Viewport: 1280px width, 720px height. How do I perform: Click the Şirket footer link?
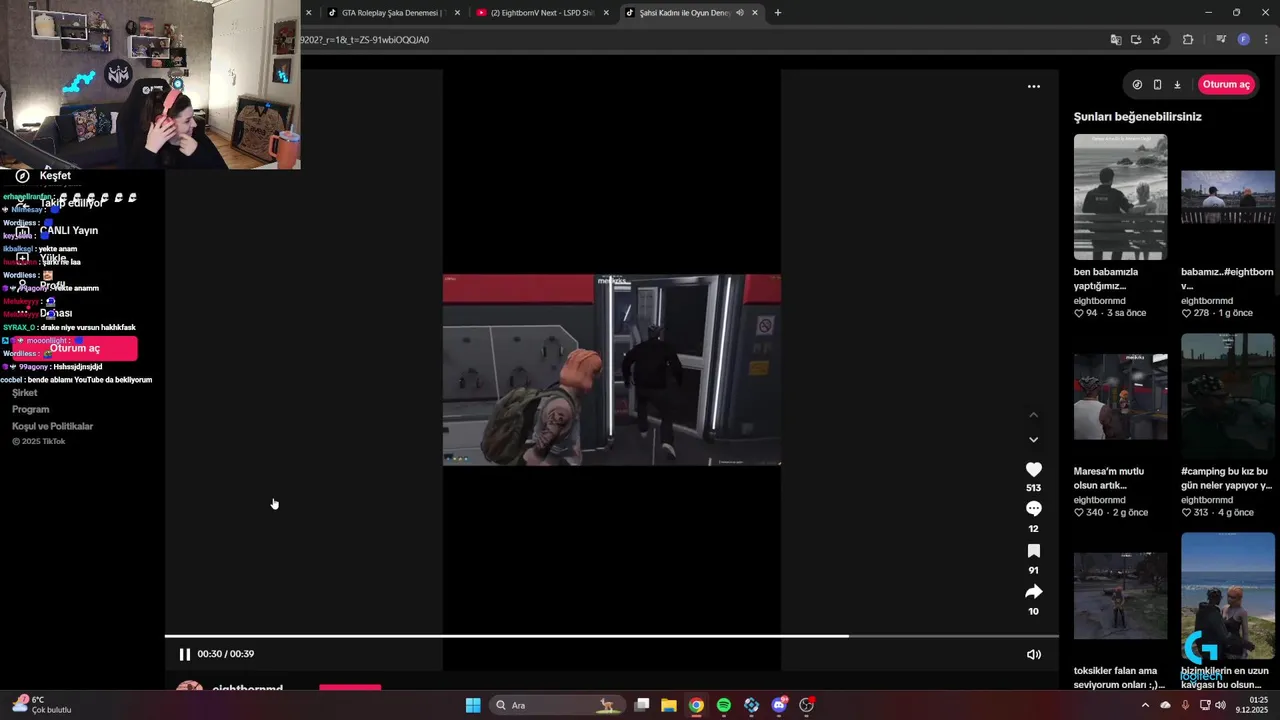coord(25,393)
